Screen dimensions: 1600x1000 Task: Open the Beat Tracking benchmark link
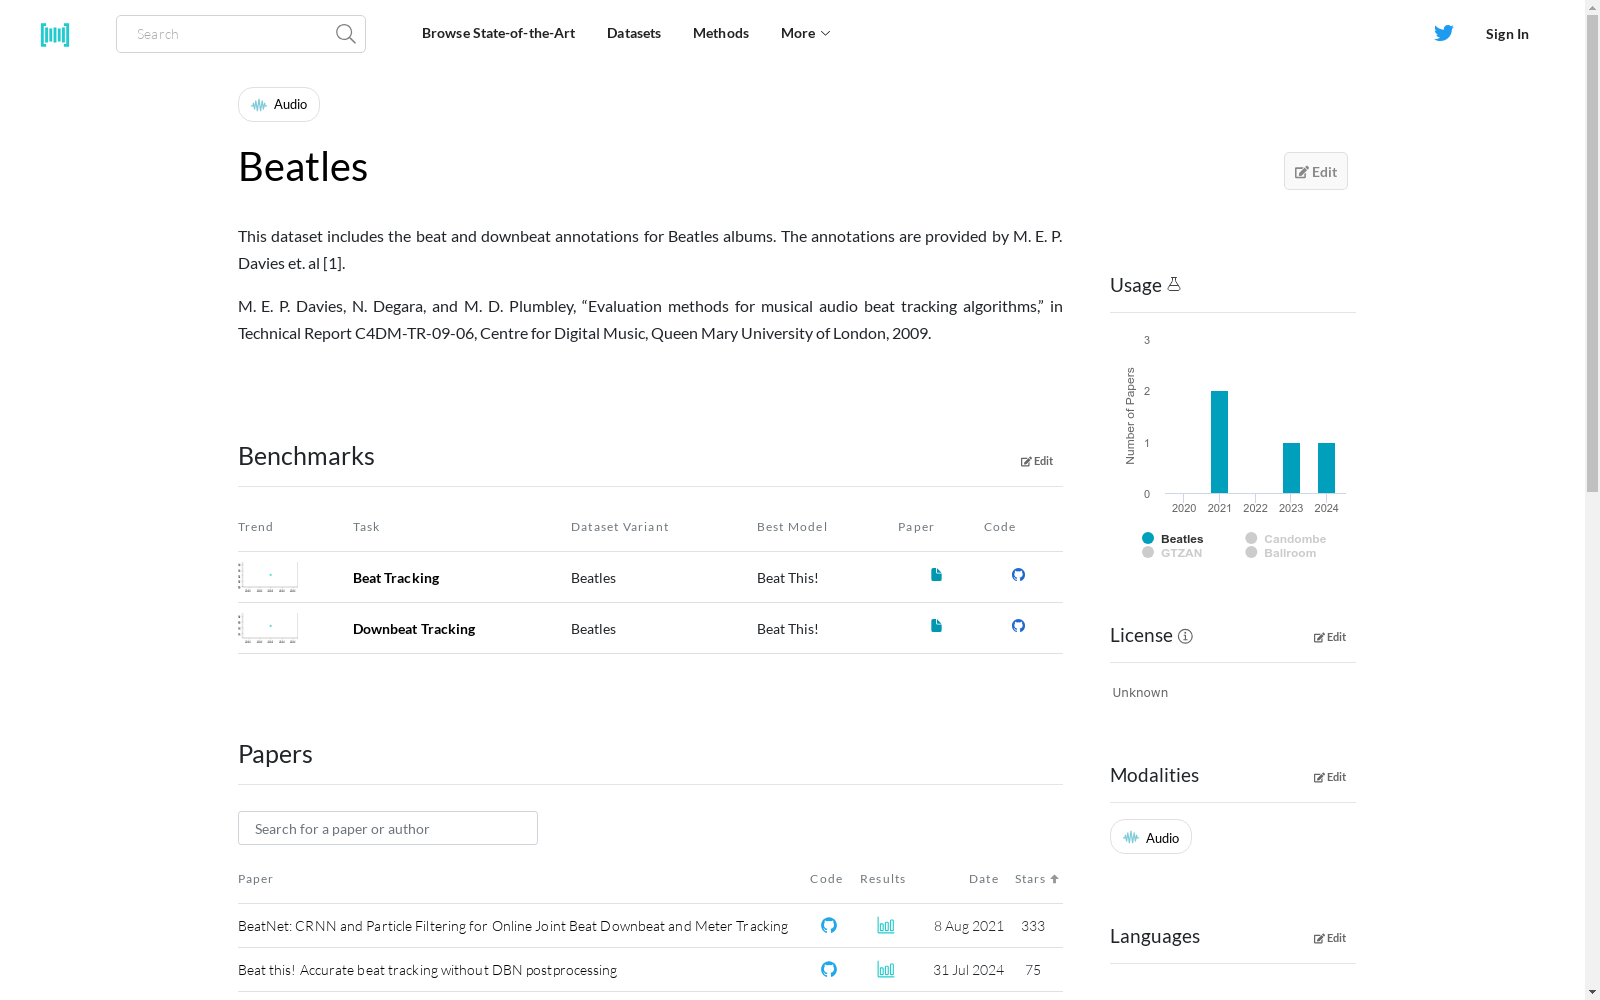click(x=396, y=578)
